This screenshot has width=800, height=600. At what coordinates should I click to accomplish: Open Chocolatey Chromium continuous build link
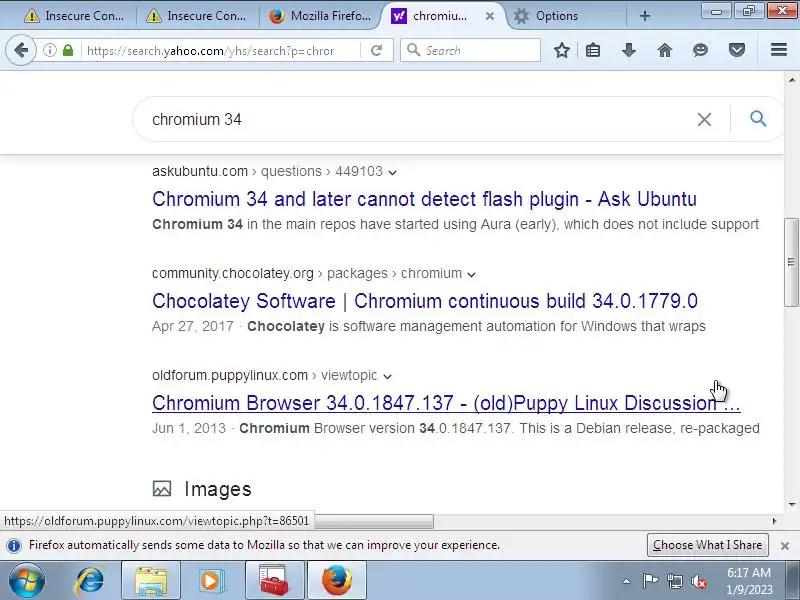coord(424,301)
